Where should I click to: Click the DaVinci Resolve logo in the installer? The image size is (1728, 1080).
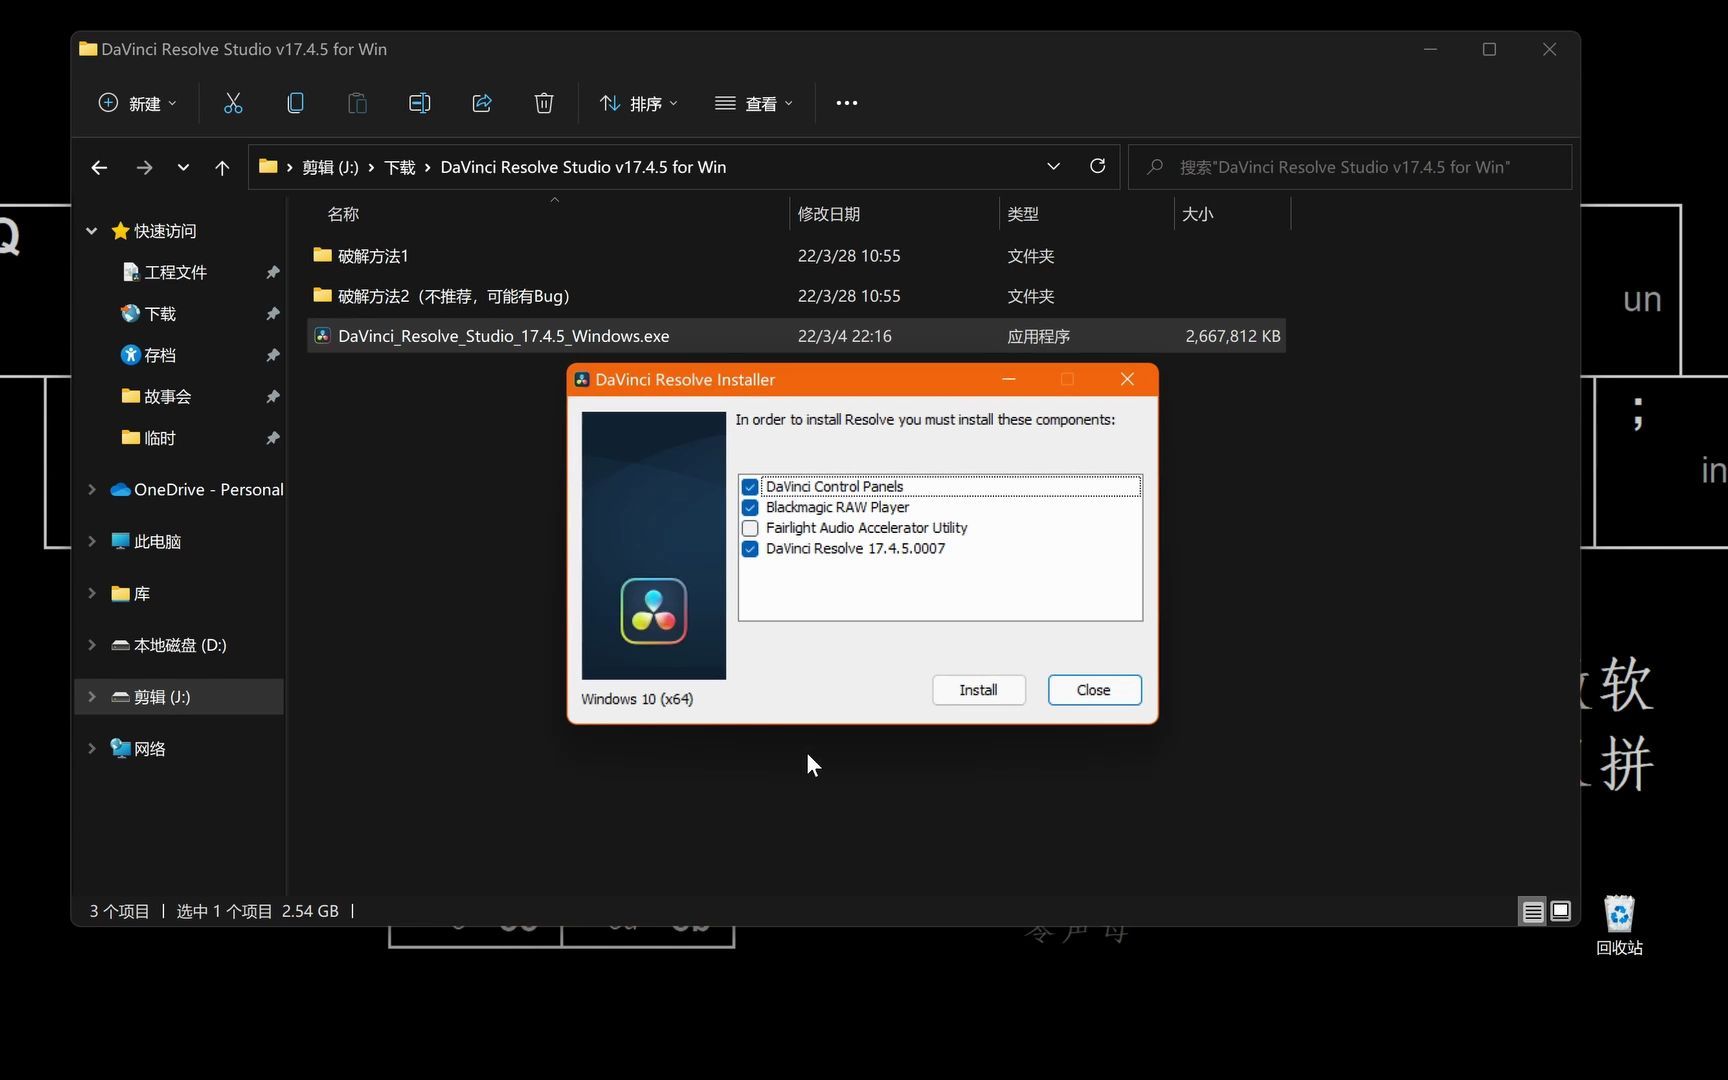654,611
